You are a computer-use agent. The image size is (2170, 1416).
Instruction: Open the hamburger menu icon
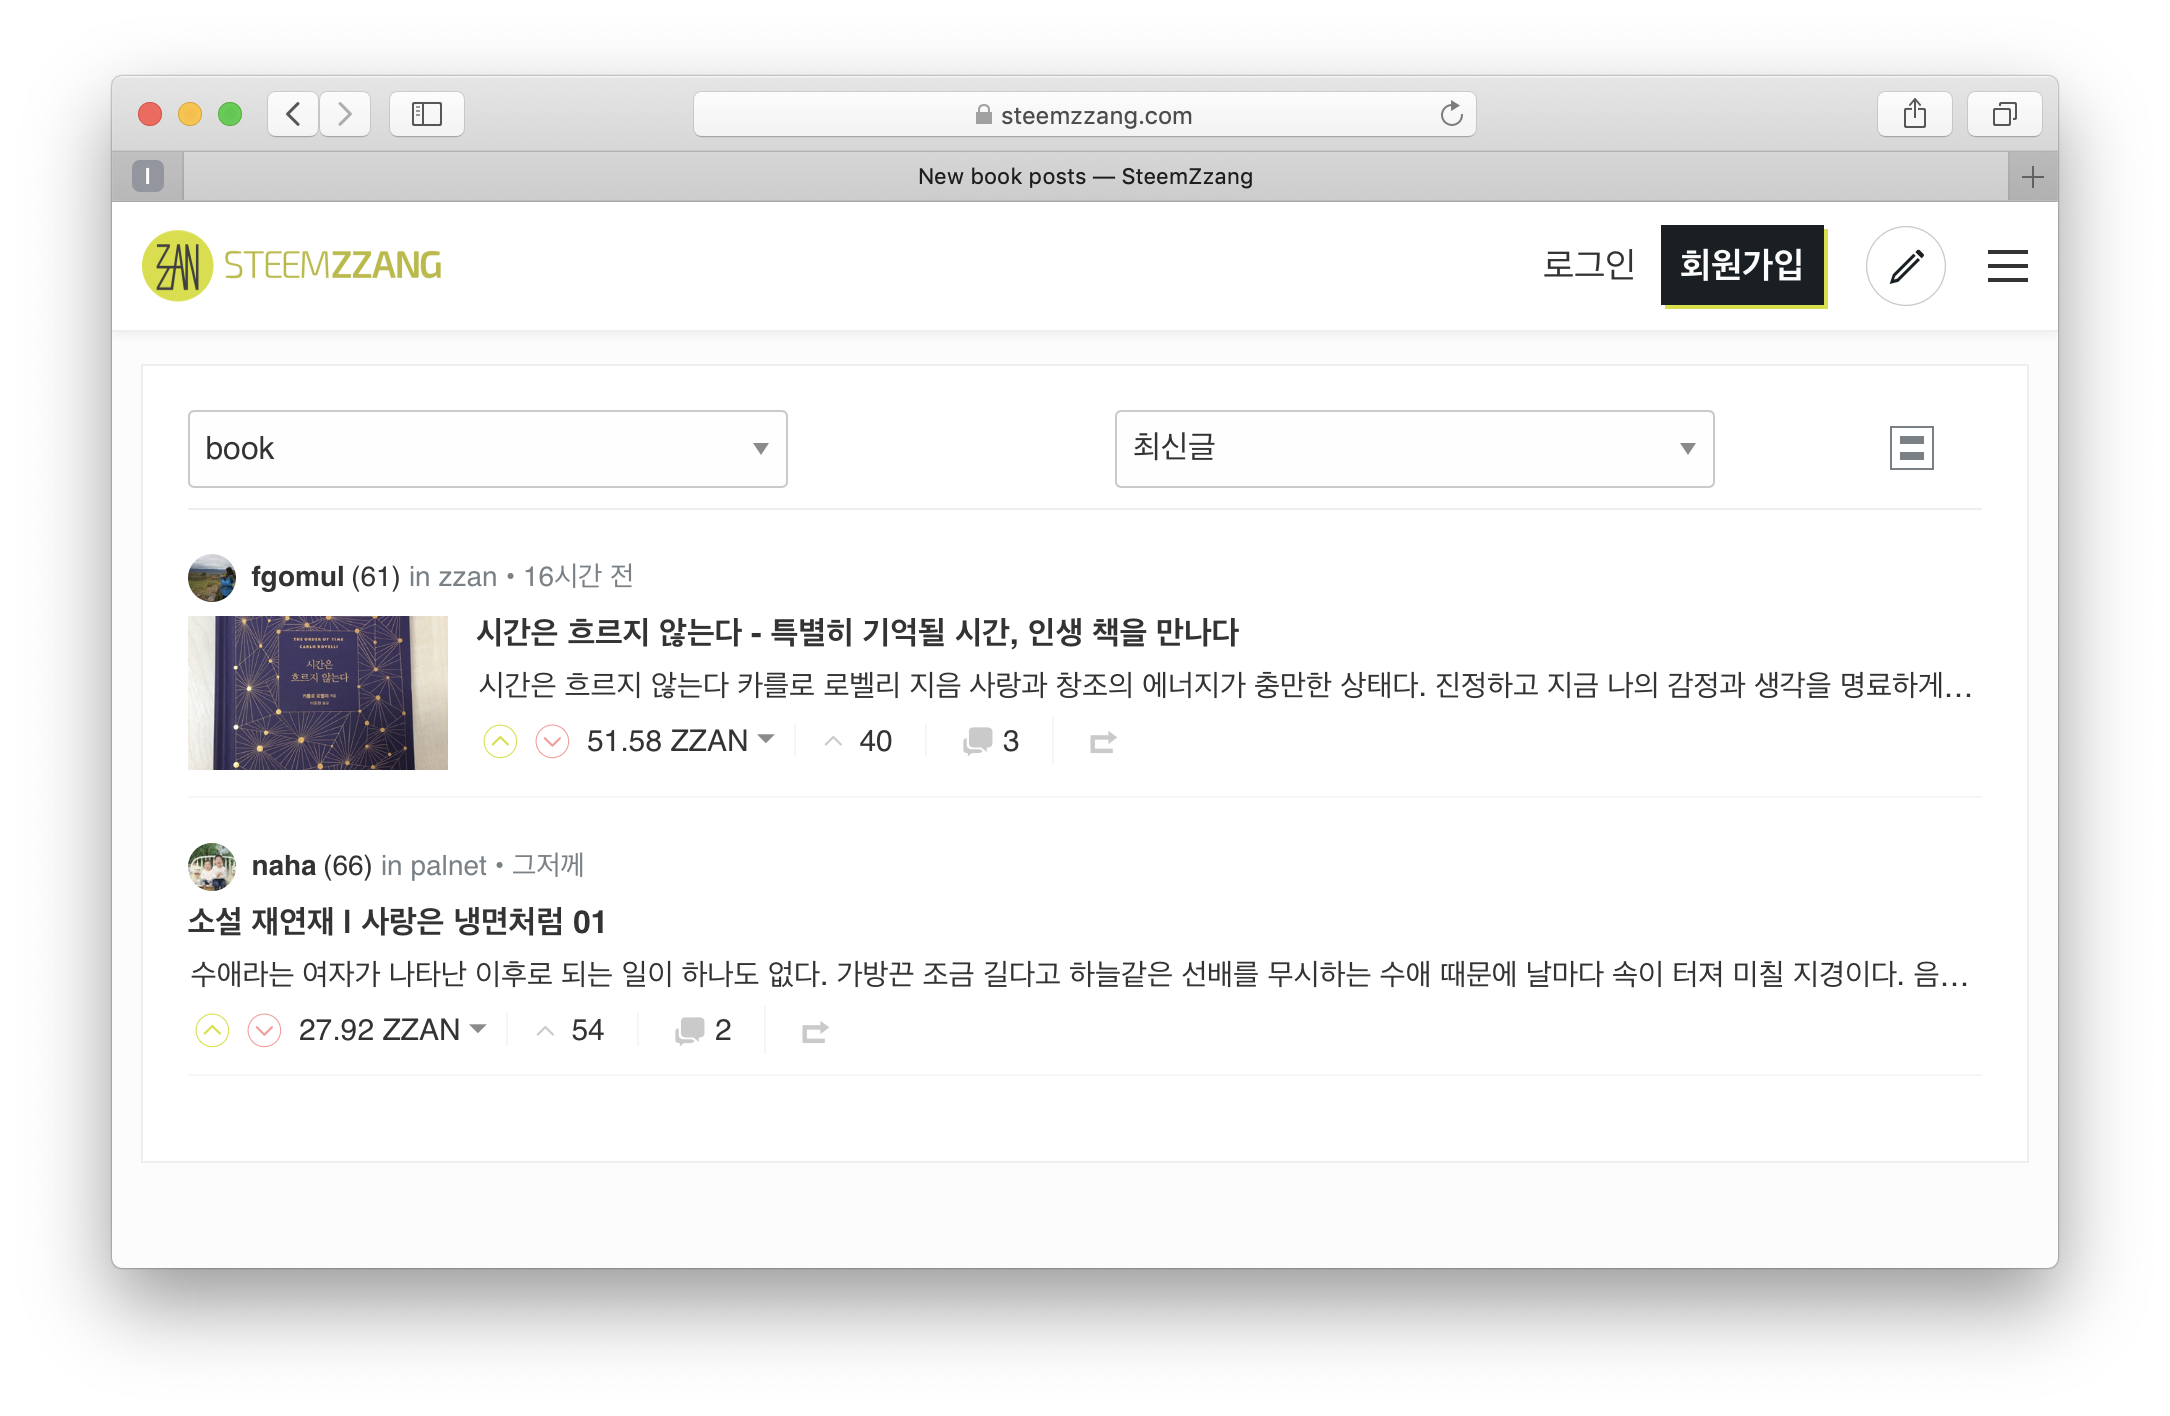[2007, 266]
